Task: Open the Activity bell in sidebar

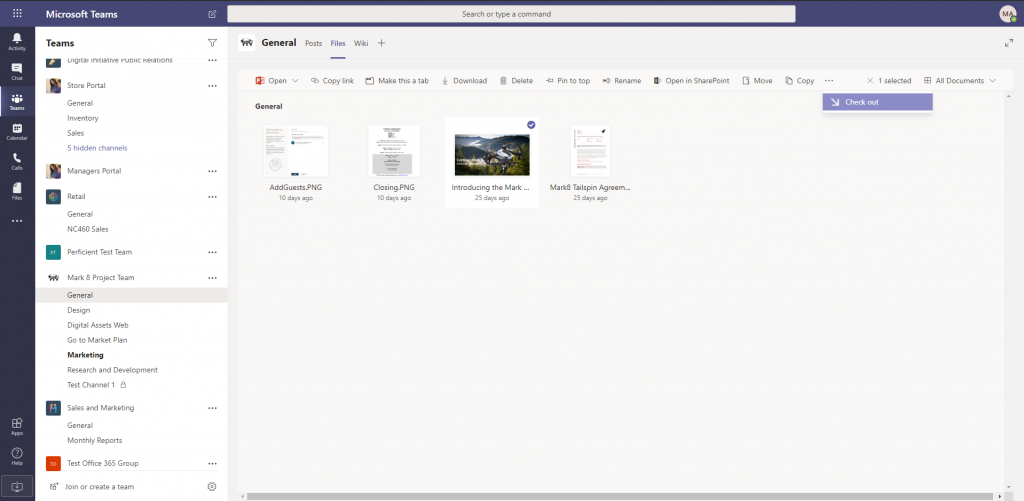Action: pyautogui.click(x=17, y=42)
